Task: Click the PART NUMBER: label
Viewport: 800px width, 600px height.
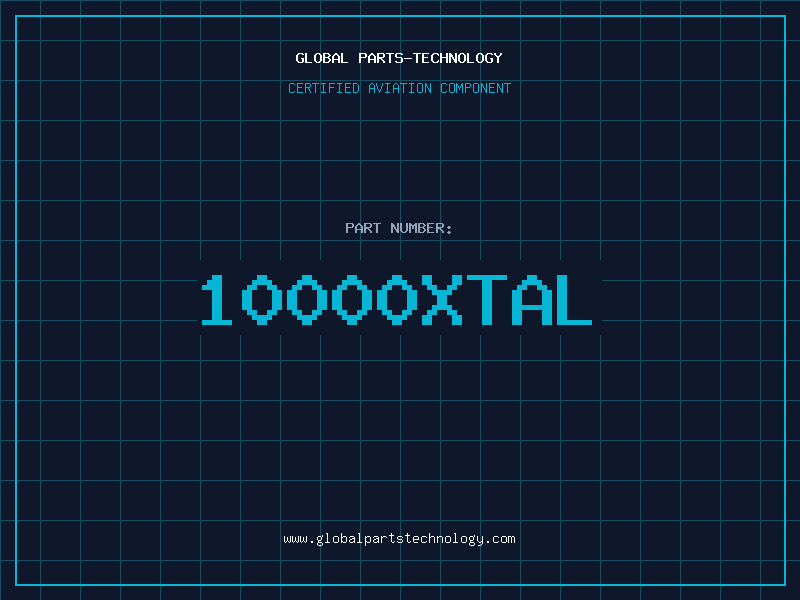Action: click(x=399, y=228)
